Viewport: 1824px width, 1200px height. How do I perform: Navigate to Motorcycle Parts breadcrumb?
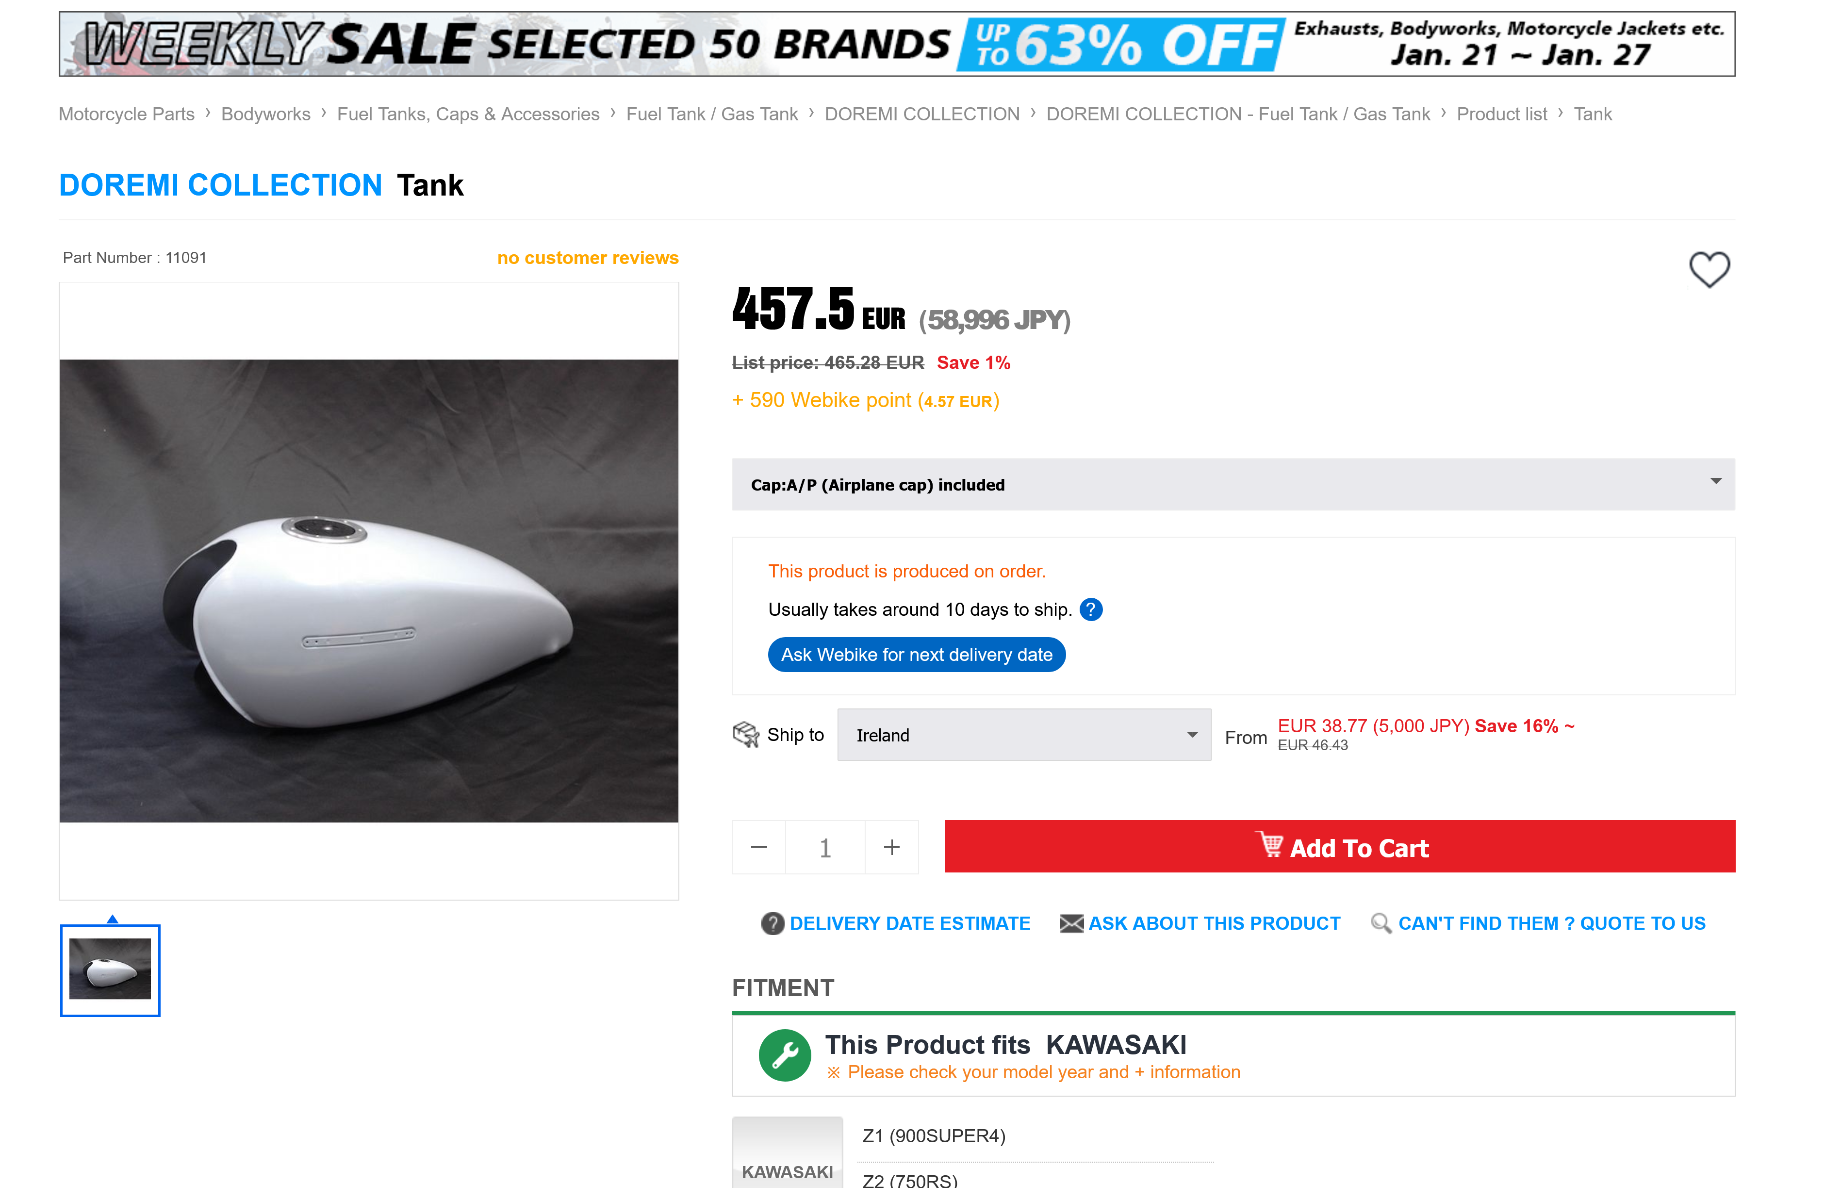127,114
